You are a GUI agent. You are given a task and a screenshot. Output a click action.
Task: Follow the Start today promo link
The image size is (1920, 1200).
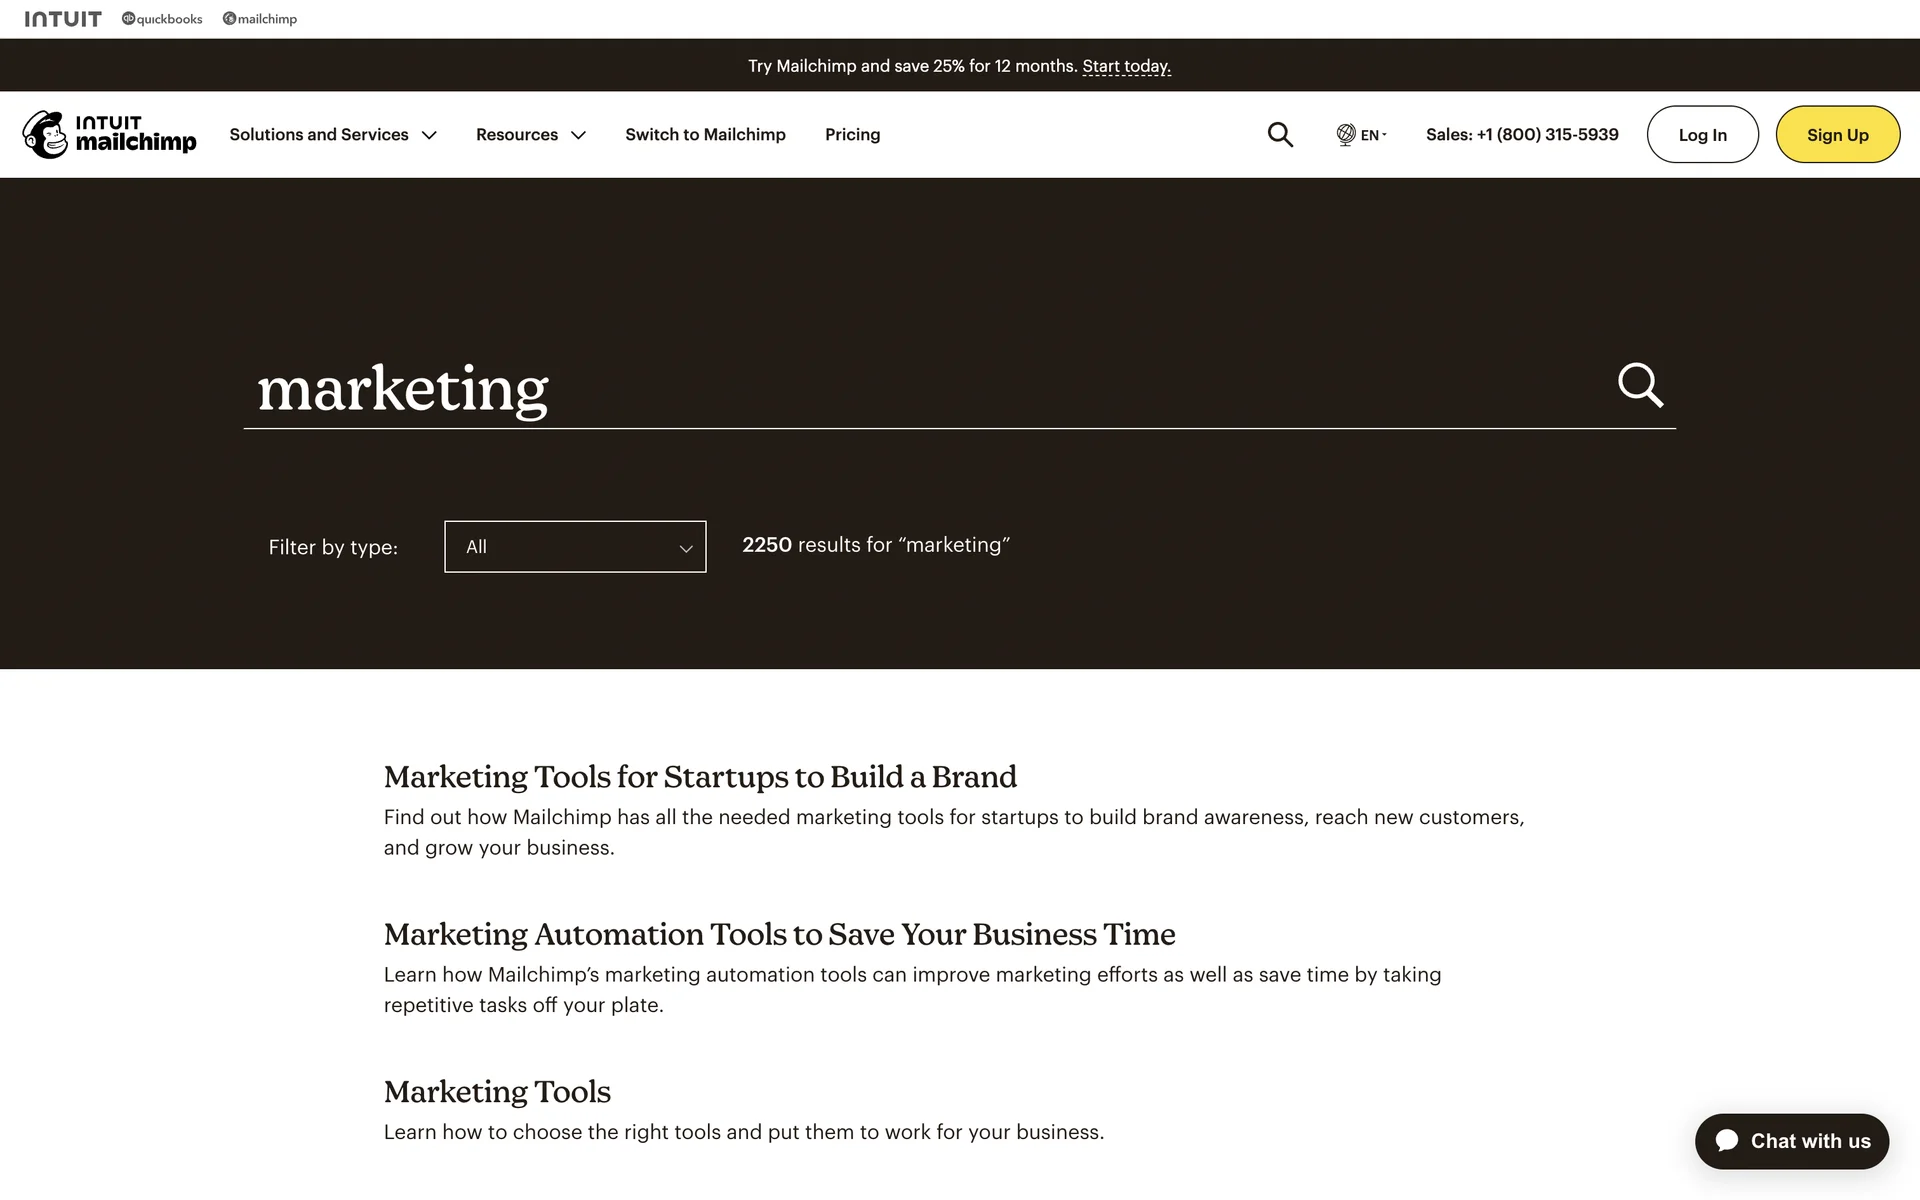coord(1126,66)
